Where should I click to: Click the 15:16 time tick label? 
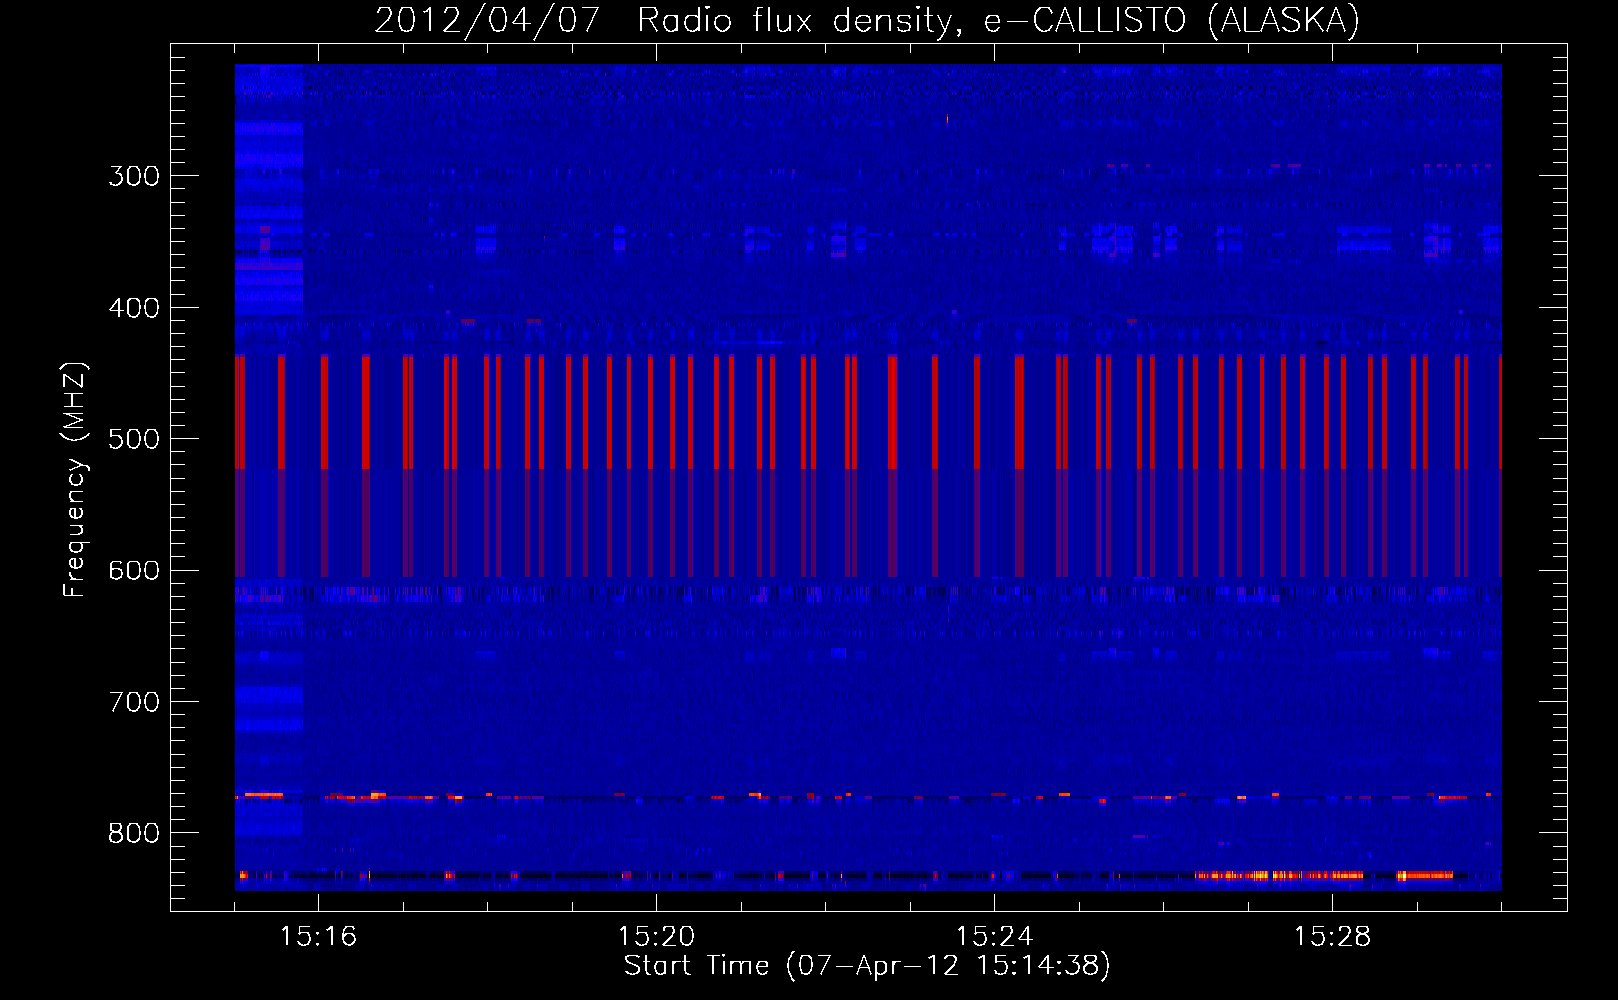coord(318,936)
